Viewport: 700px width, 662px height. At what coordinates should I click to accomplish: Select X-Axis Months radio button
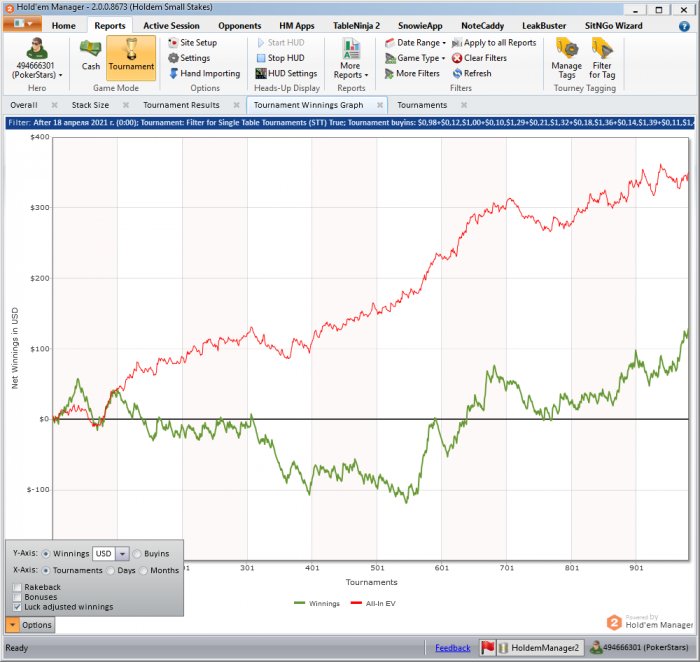pos(143,570)
